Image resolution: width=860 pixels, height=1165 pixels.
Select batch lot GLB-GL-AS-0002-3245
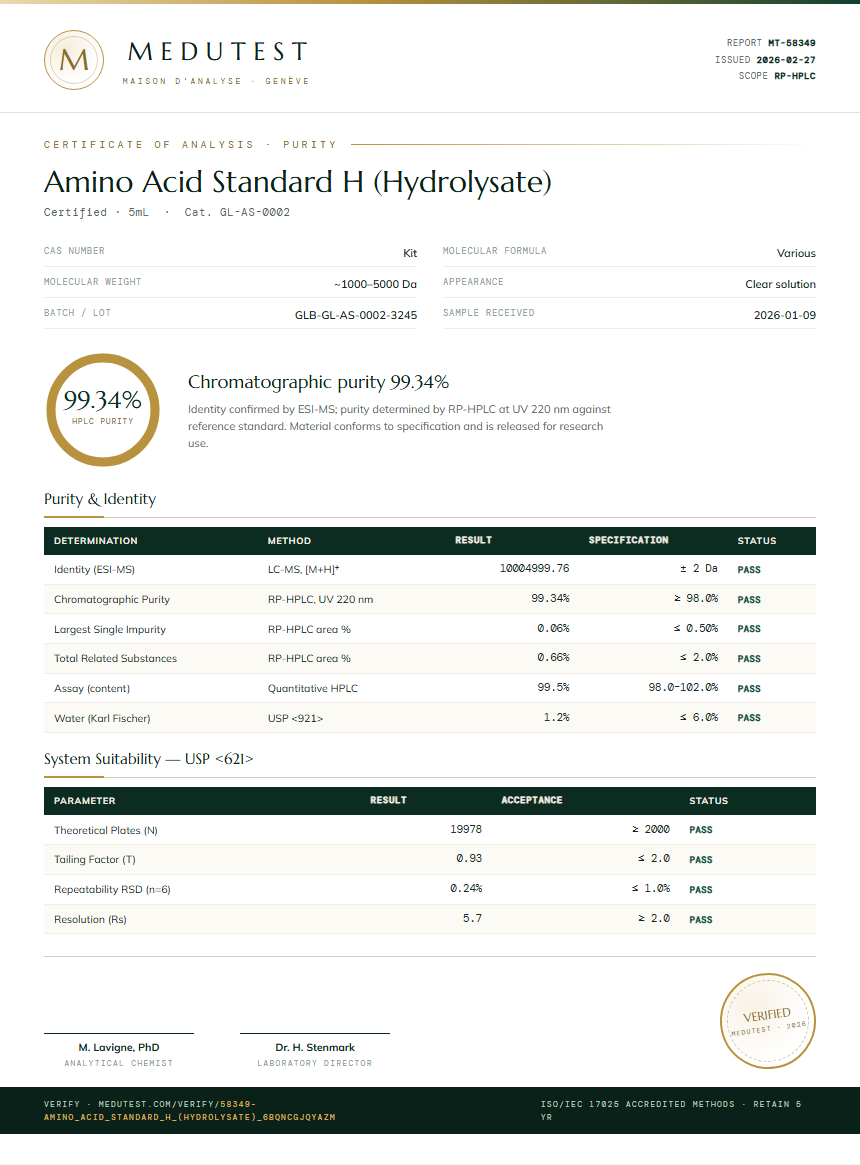(x=356, y=315)
